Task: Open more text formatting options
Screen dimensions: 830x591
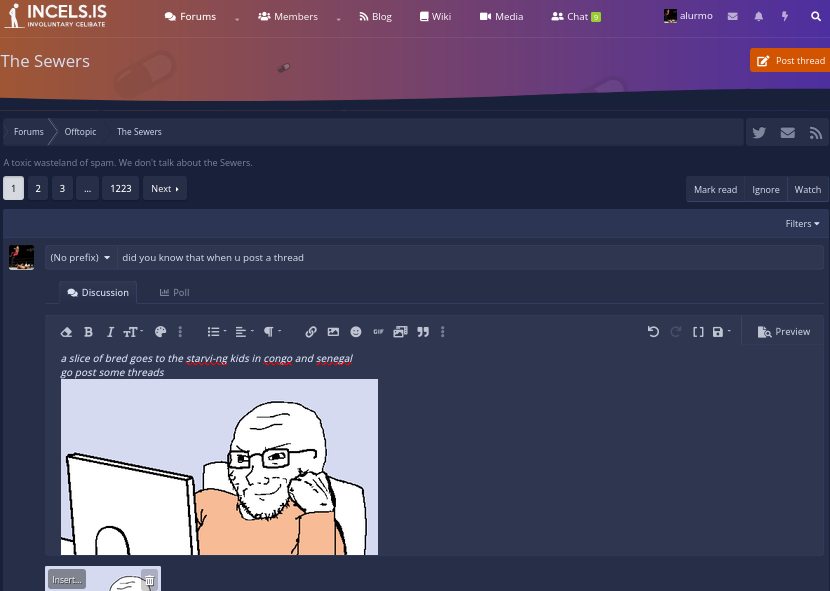Action: click(180, 332)
